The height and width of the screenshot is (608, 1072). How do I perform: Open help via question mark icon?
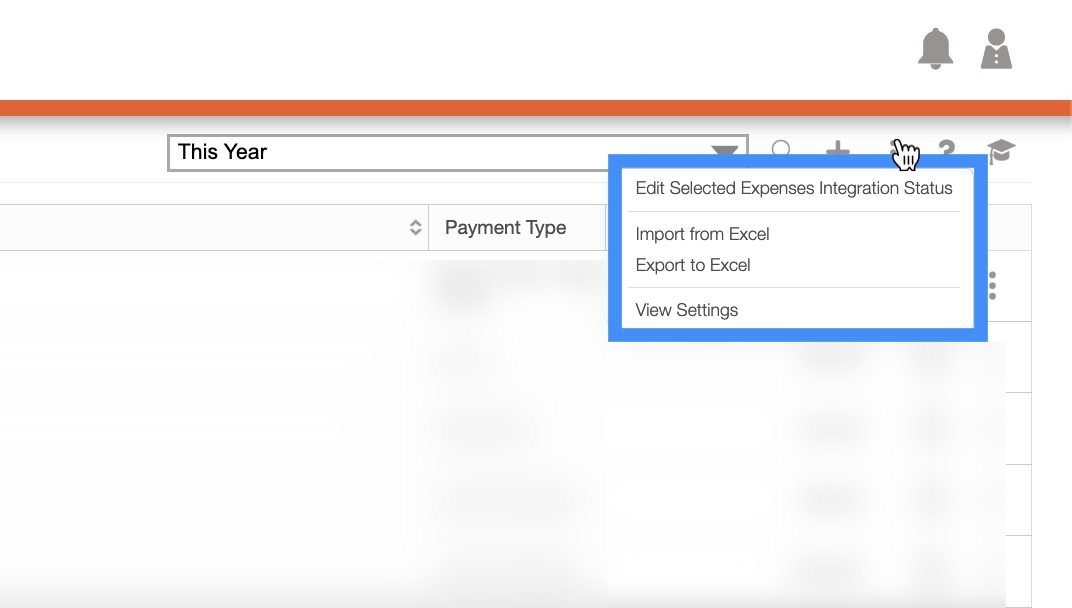coord(946,152)
